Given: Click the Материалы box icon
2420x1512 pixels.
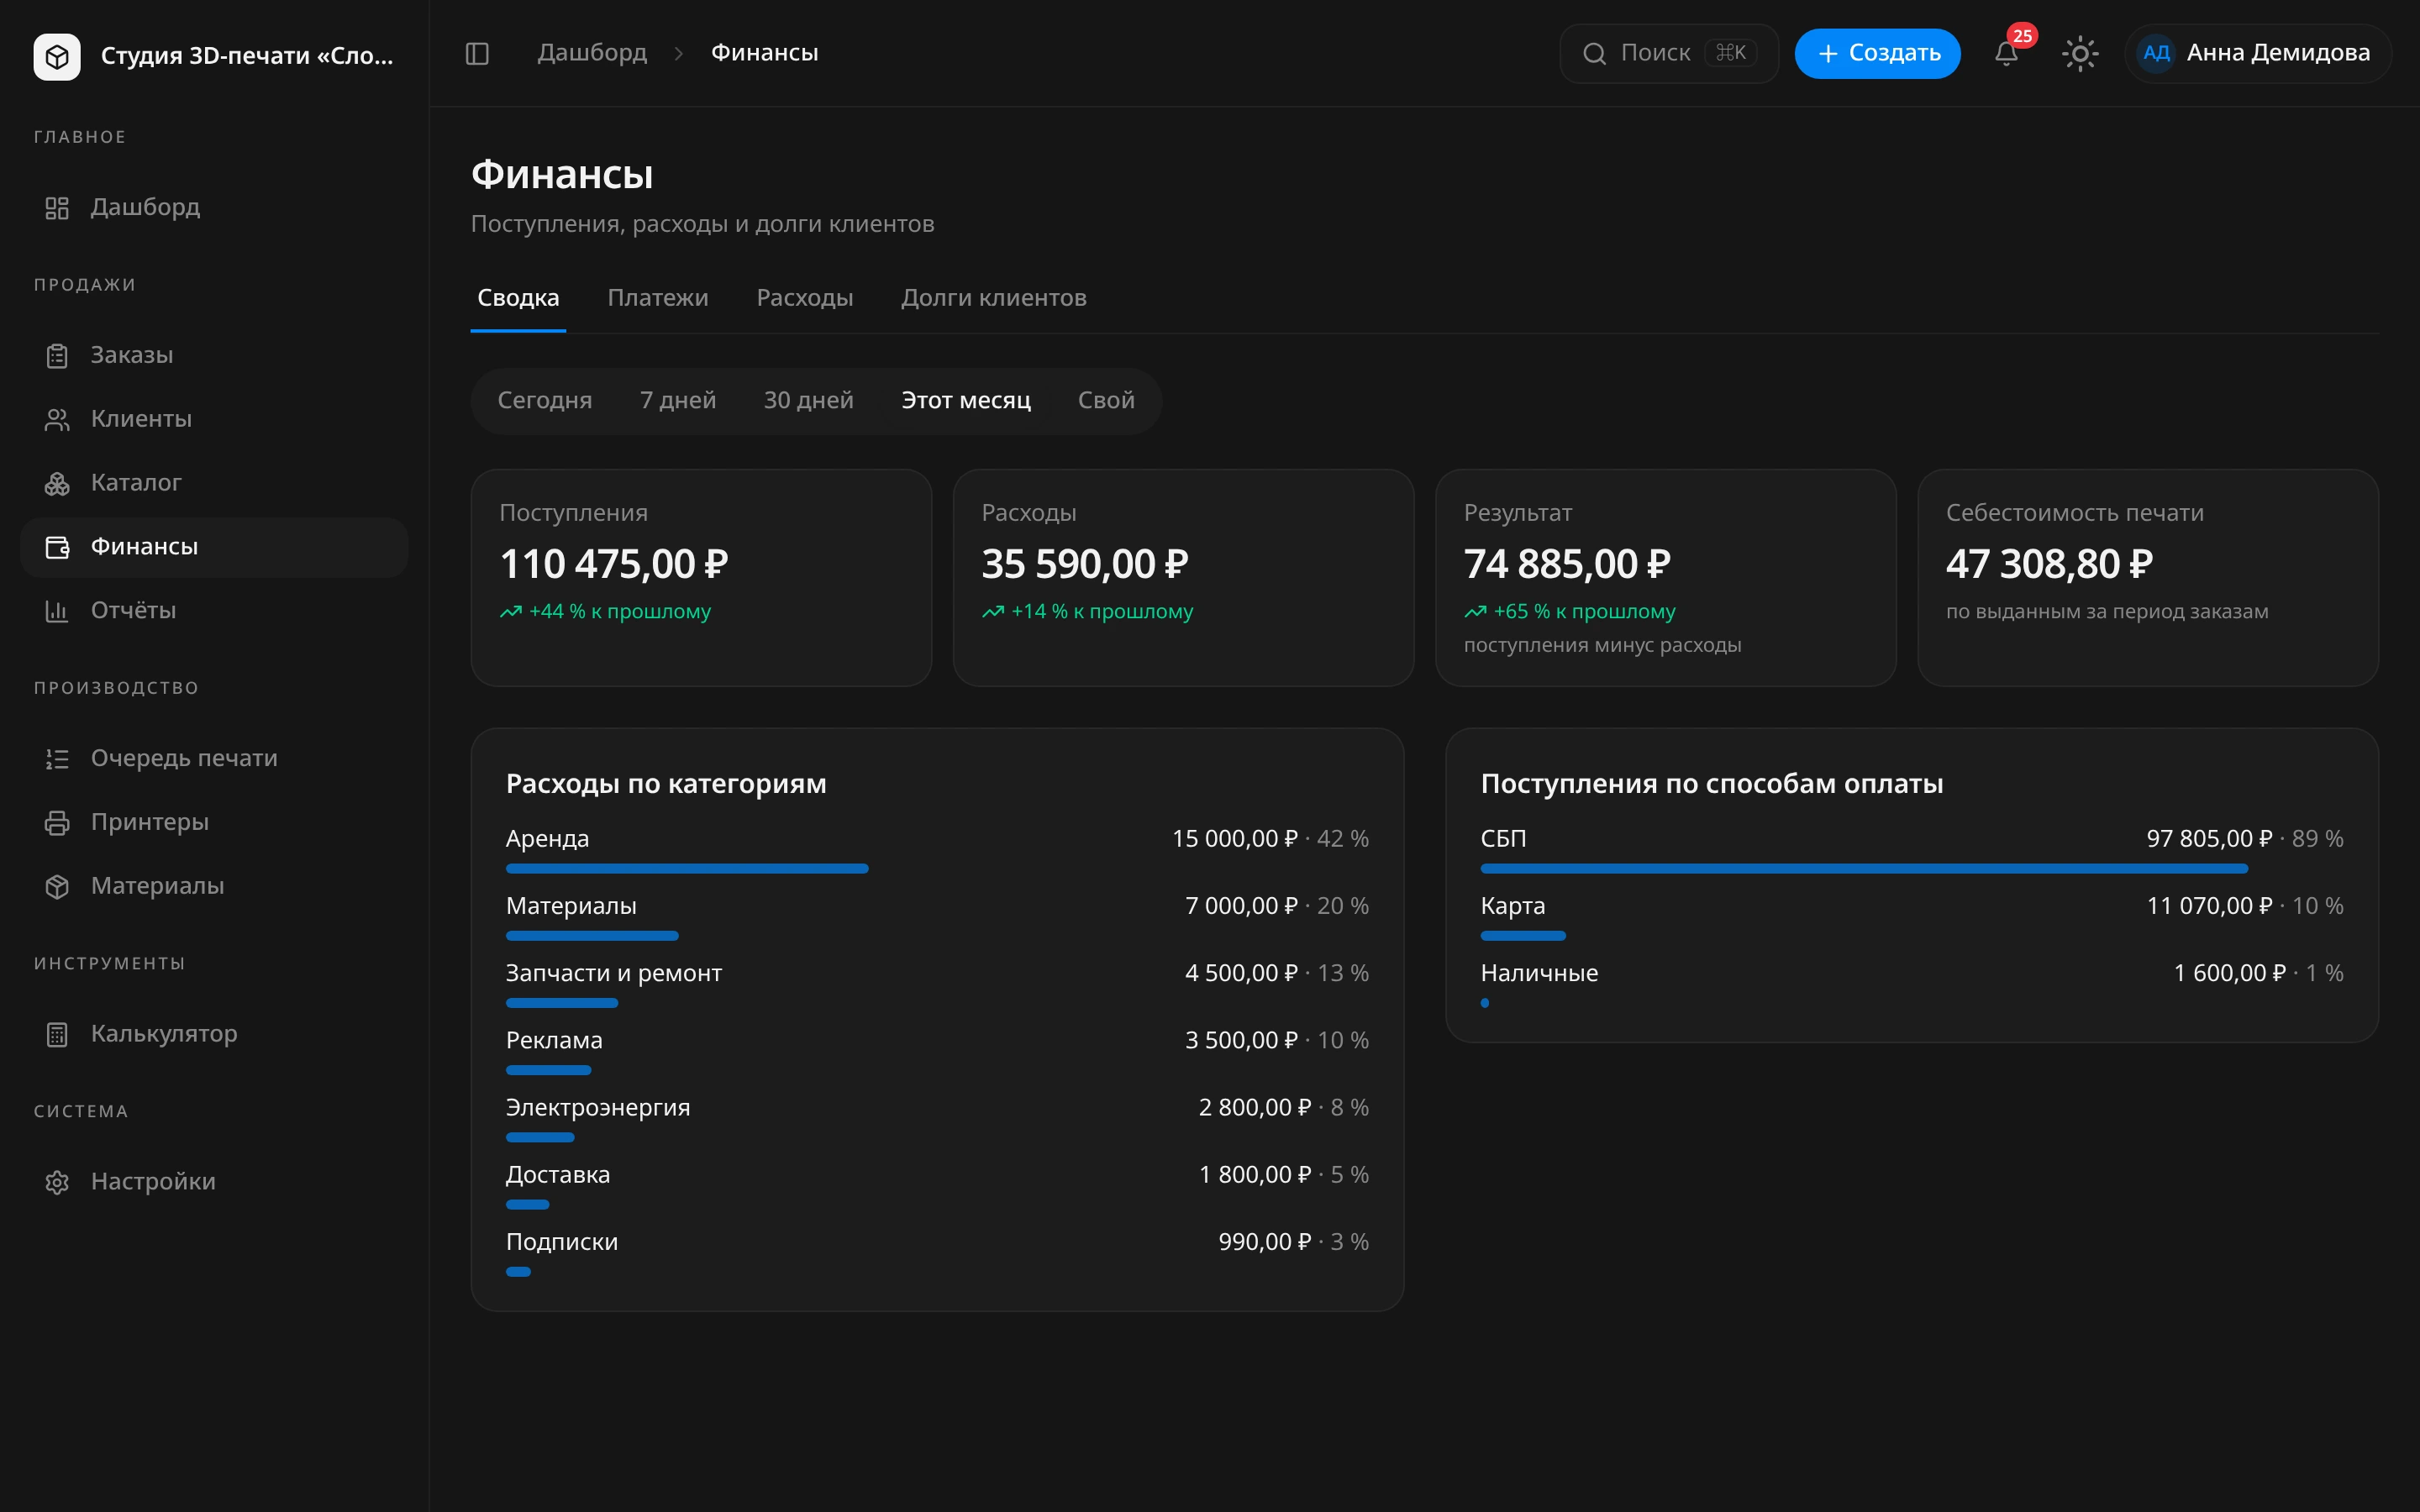Looking at the screenshot, I should click(x=57, y=887).
